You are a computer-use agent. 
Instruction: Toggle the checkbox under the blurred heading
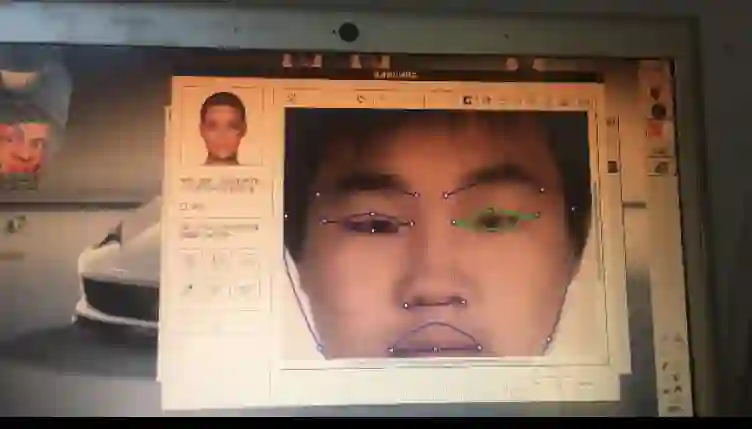183,206
